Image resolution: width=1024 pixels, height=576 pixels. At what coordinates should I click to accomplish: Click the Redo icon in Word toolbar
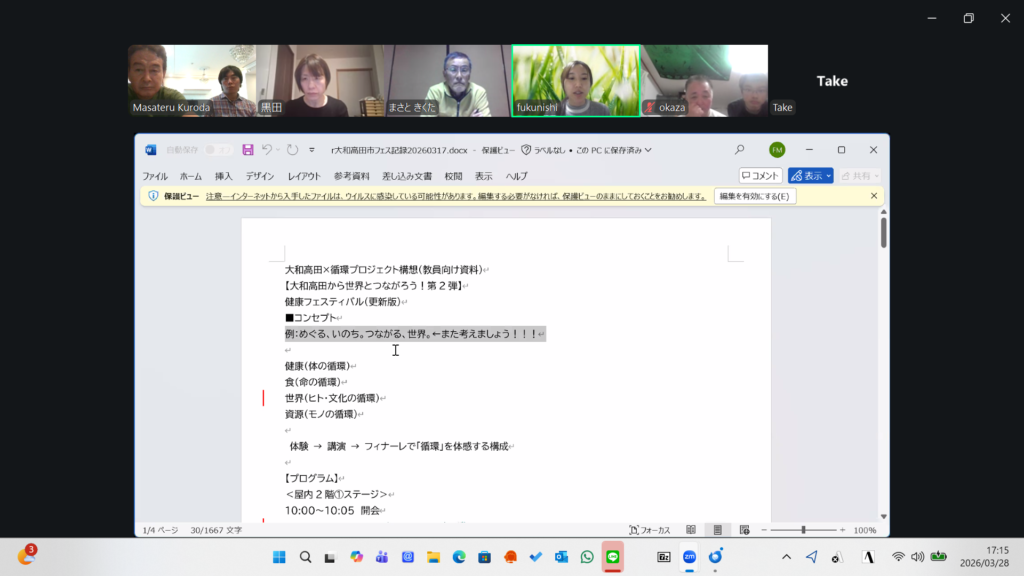point(292,150)
